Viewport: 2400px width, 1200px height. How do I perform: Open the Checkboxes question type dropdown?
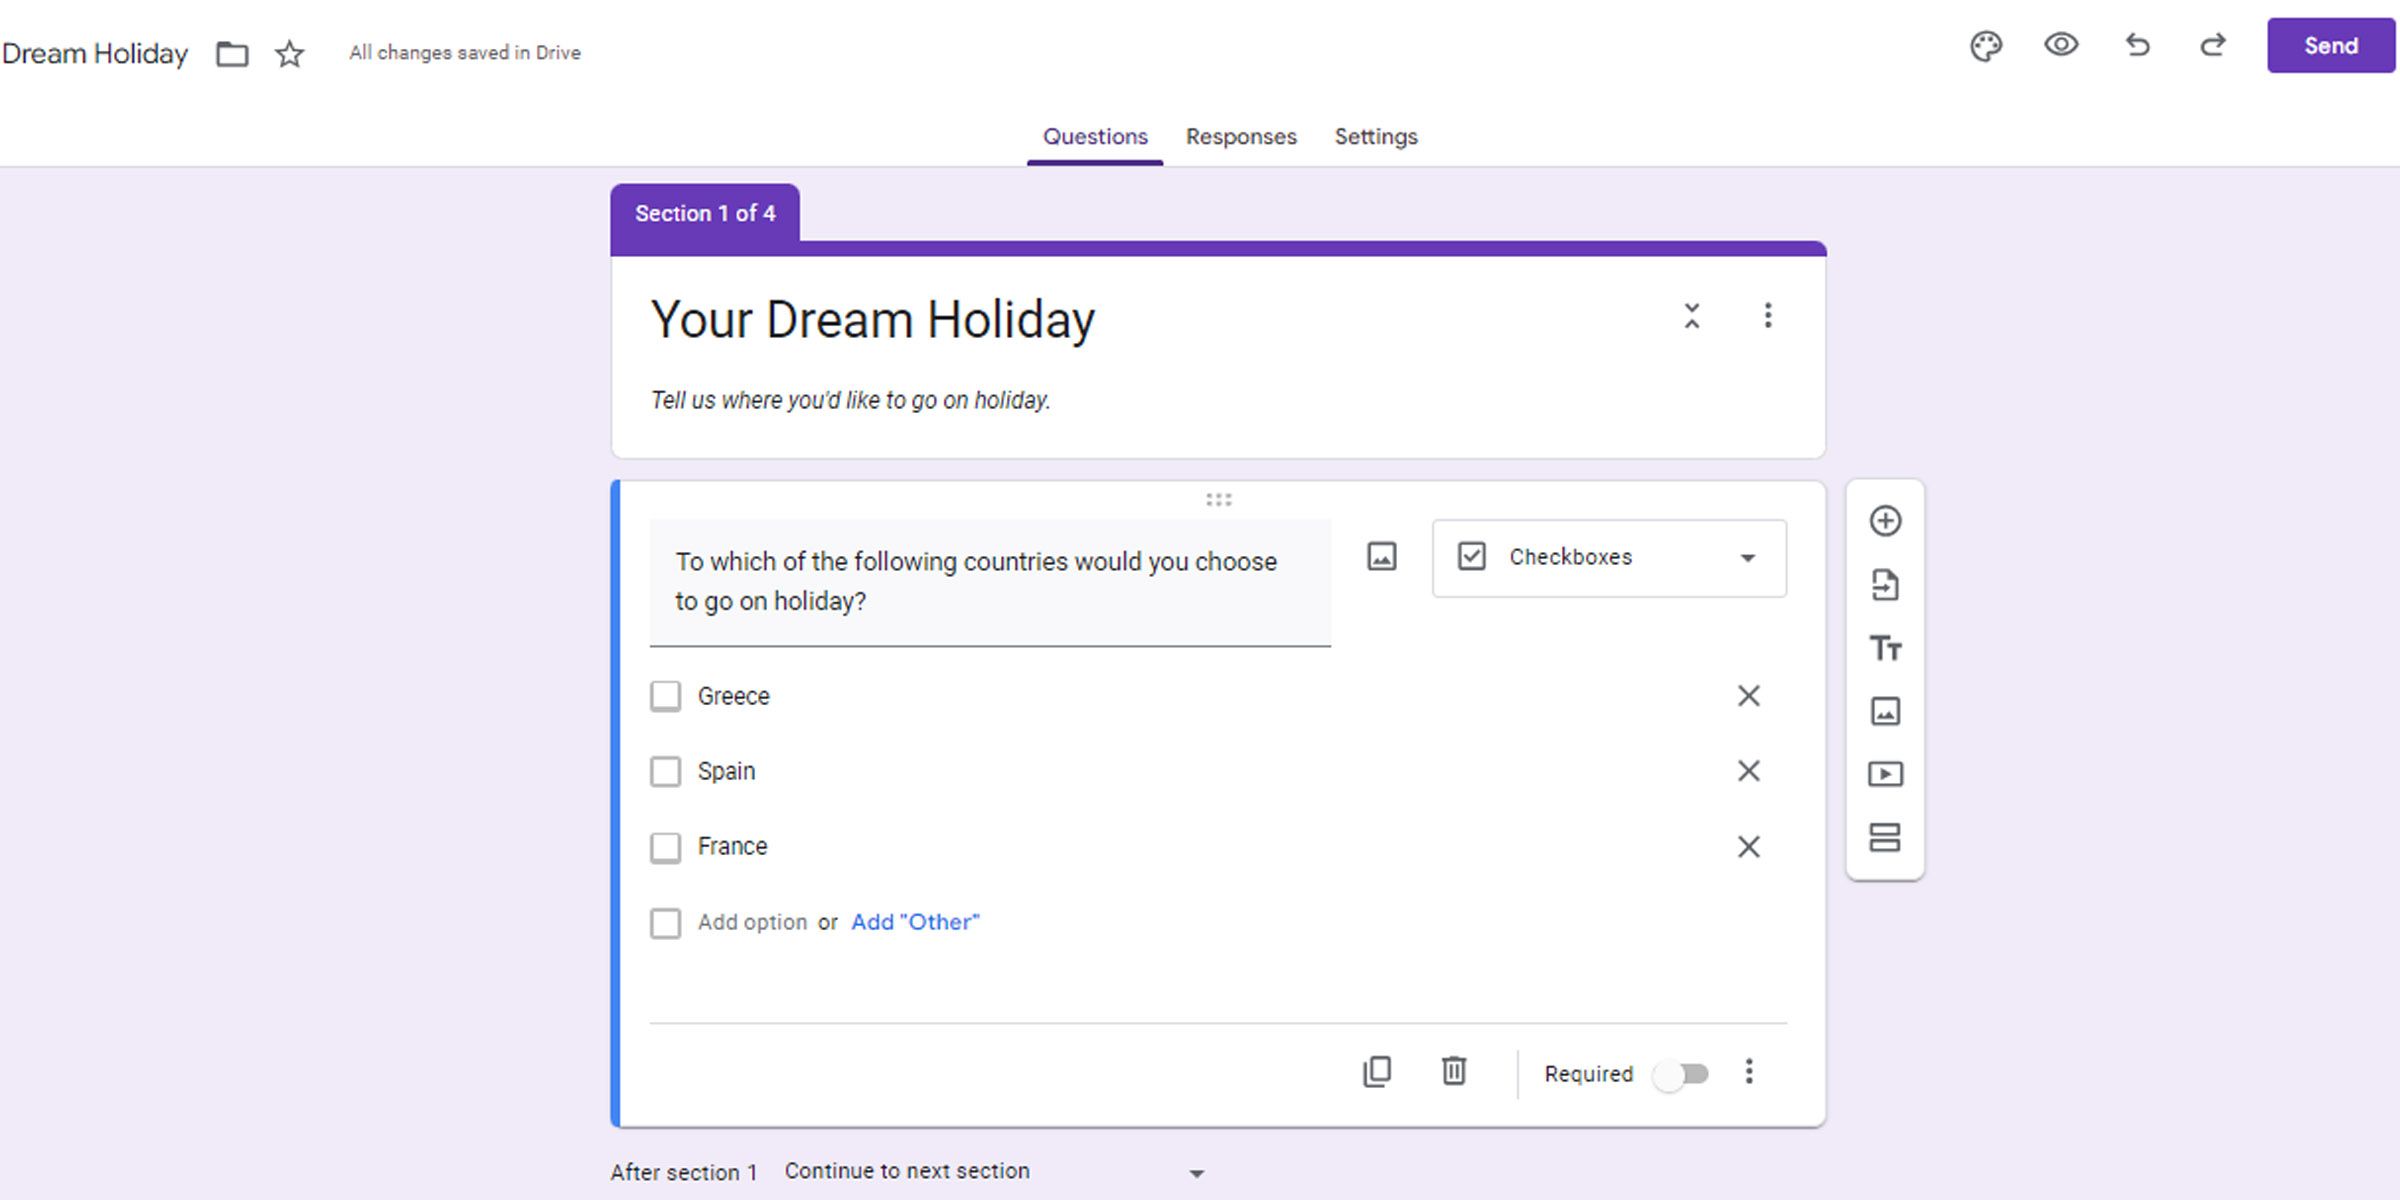coord(1608,557)
